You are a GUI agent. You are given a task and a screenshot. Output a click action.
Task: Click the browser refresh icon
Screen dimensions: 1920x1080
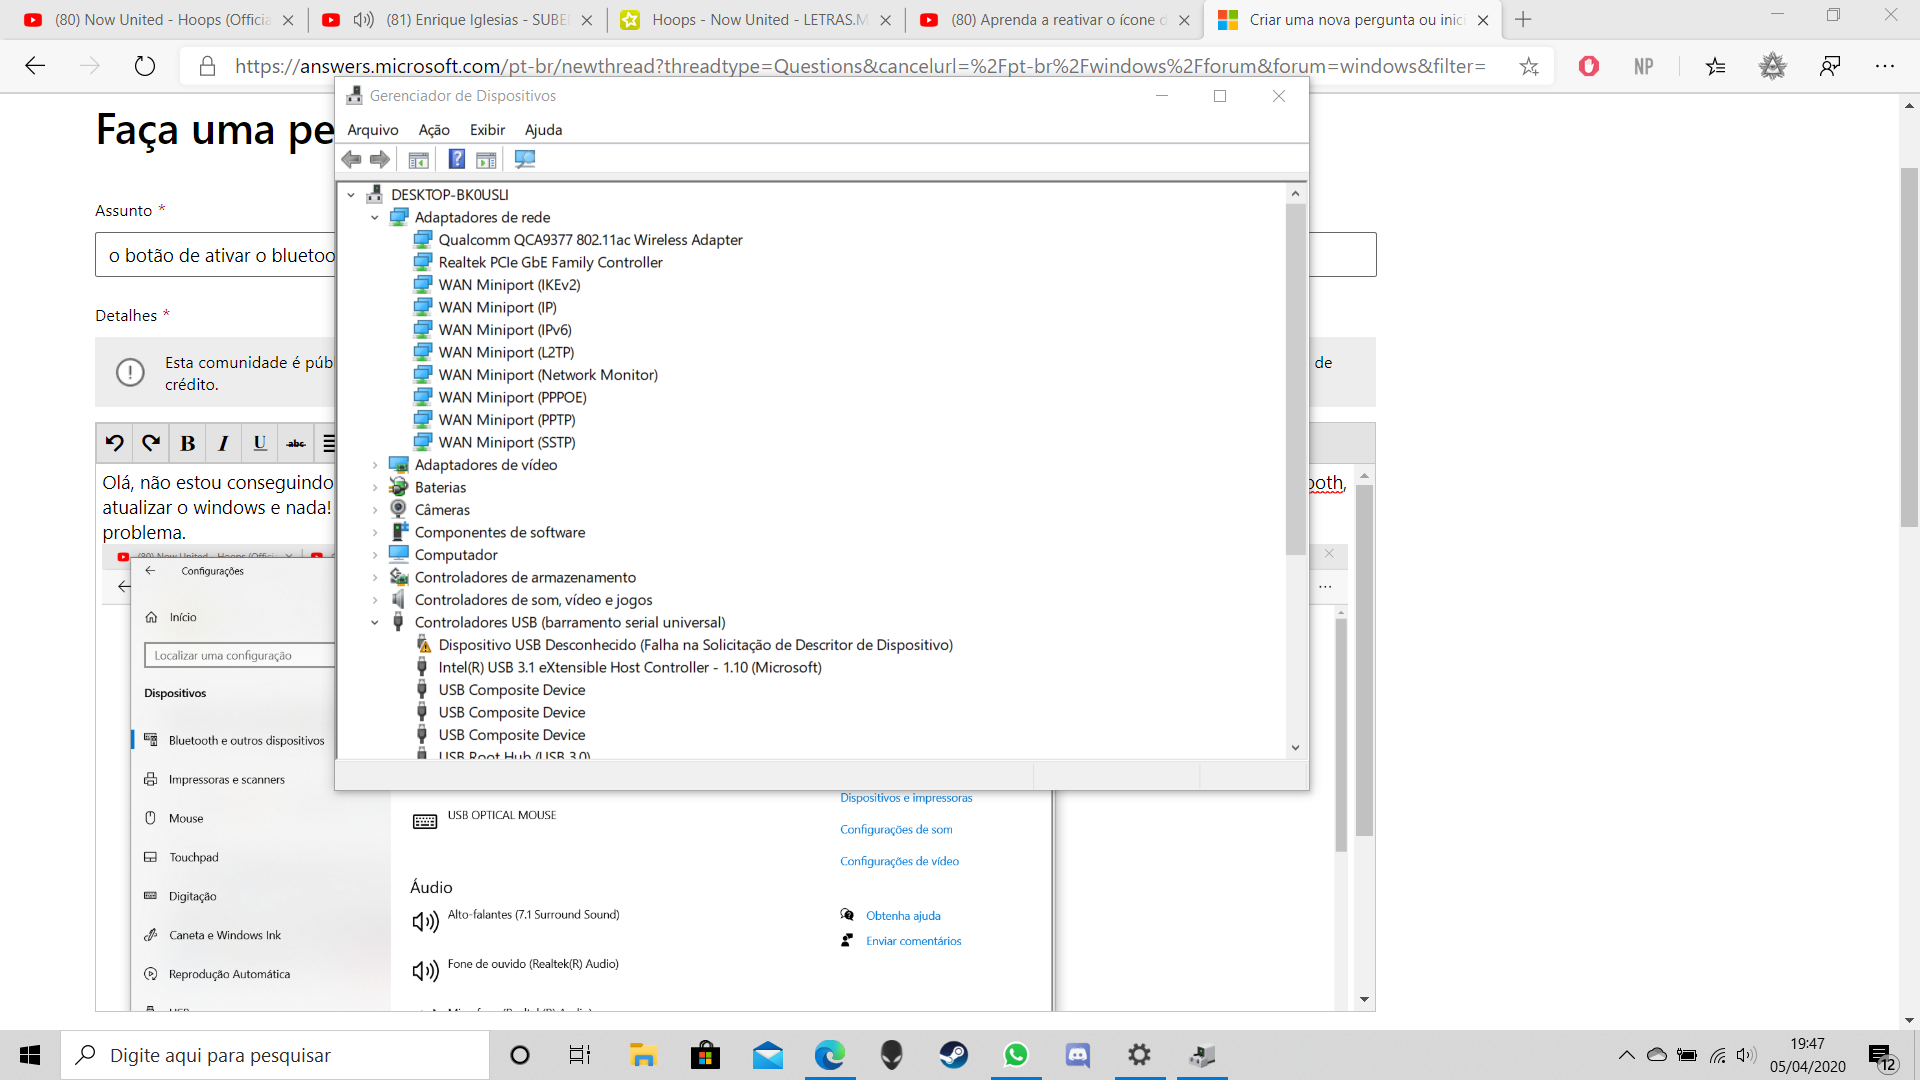(x=145, y=66)
